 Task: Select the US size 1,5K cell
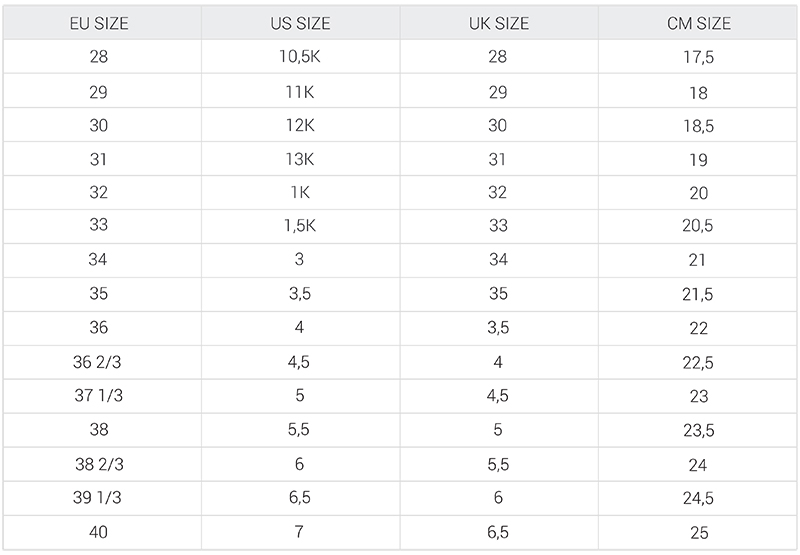click(301, 226)
